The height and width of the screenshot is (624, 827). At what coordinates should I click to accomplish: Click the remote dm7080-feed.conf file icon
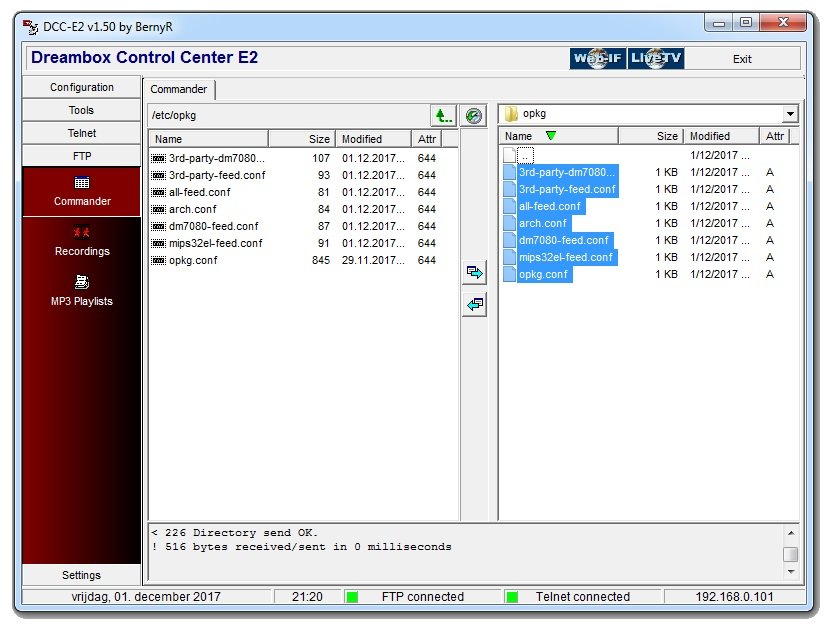point(158,226)
